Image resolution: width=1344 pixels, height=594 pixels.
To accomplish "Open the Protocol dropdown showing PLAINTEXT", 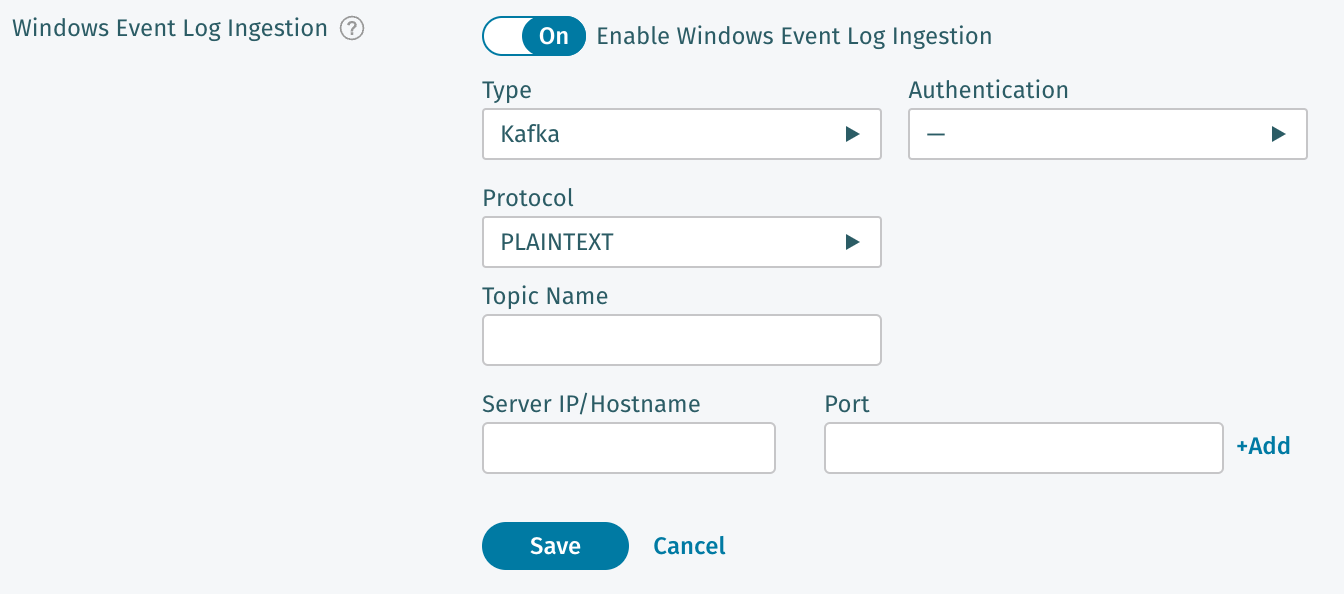I will pyautogui.click(x=680, y=242).
